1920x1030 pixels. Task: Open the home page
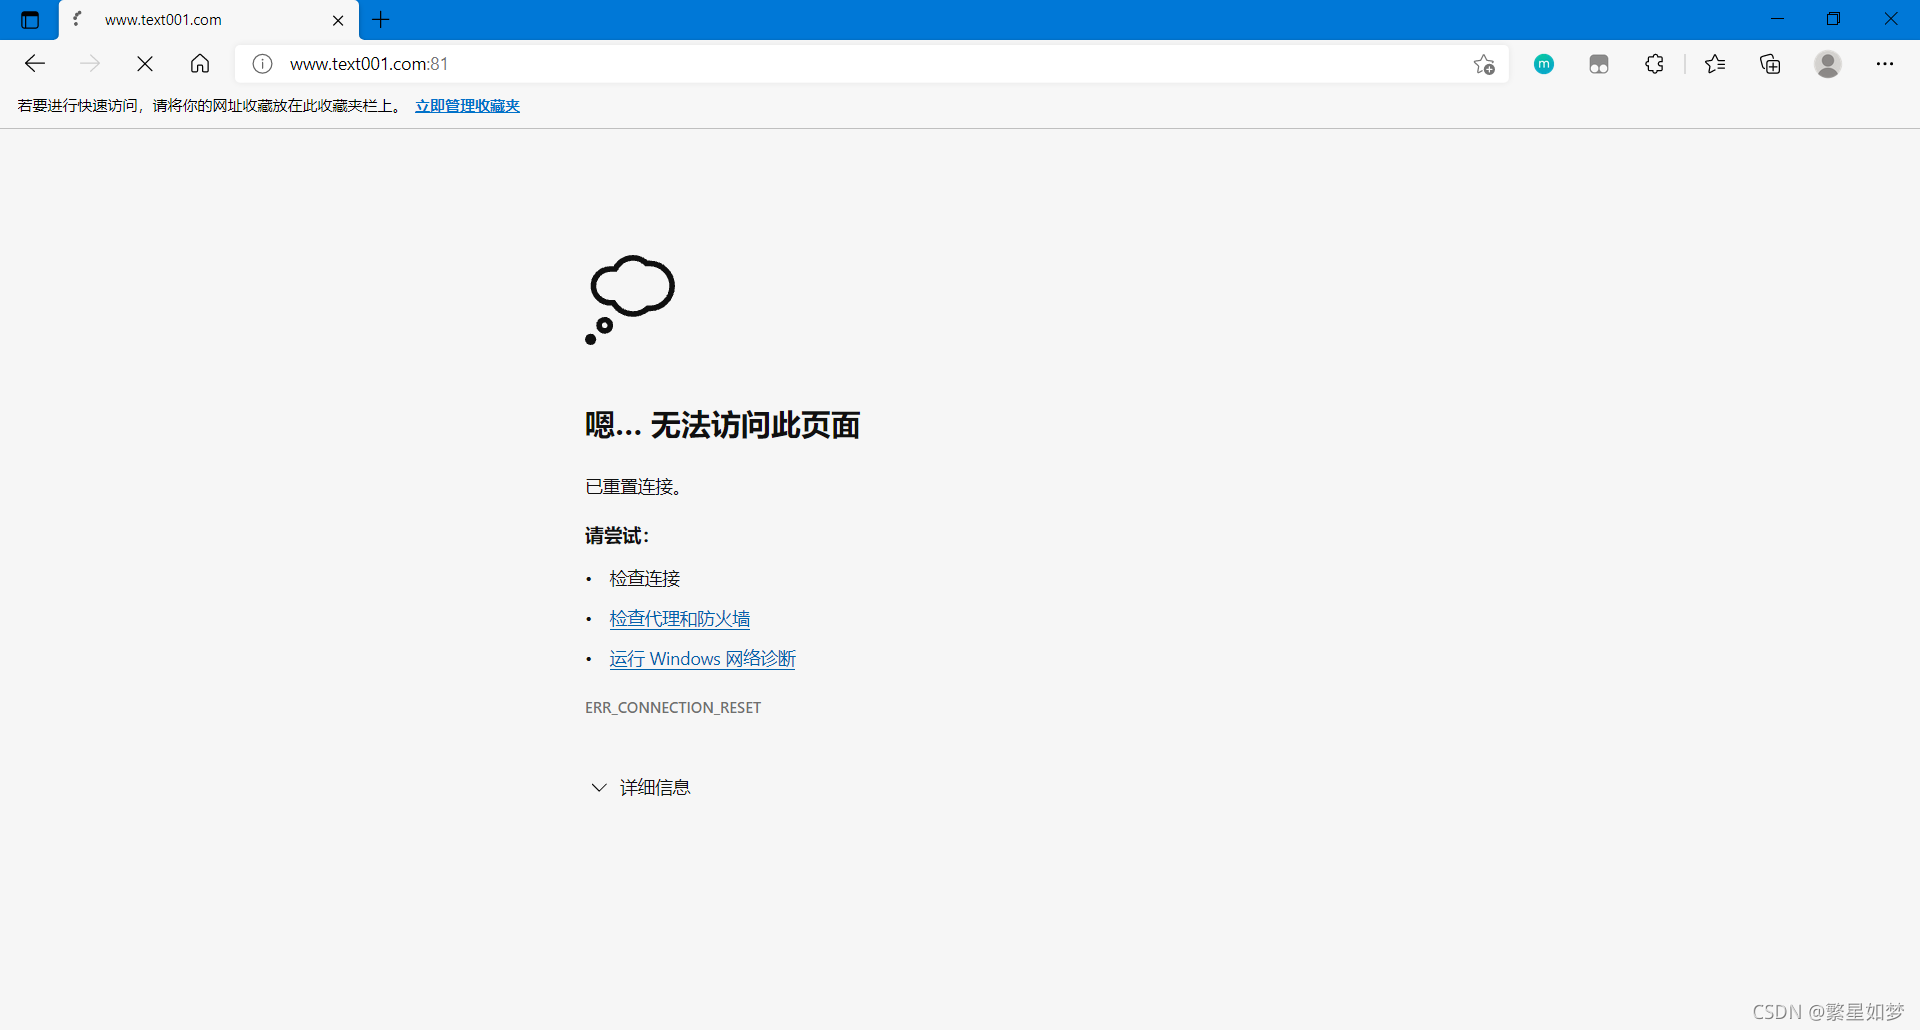(x=199, y=63)
